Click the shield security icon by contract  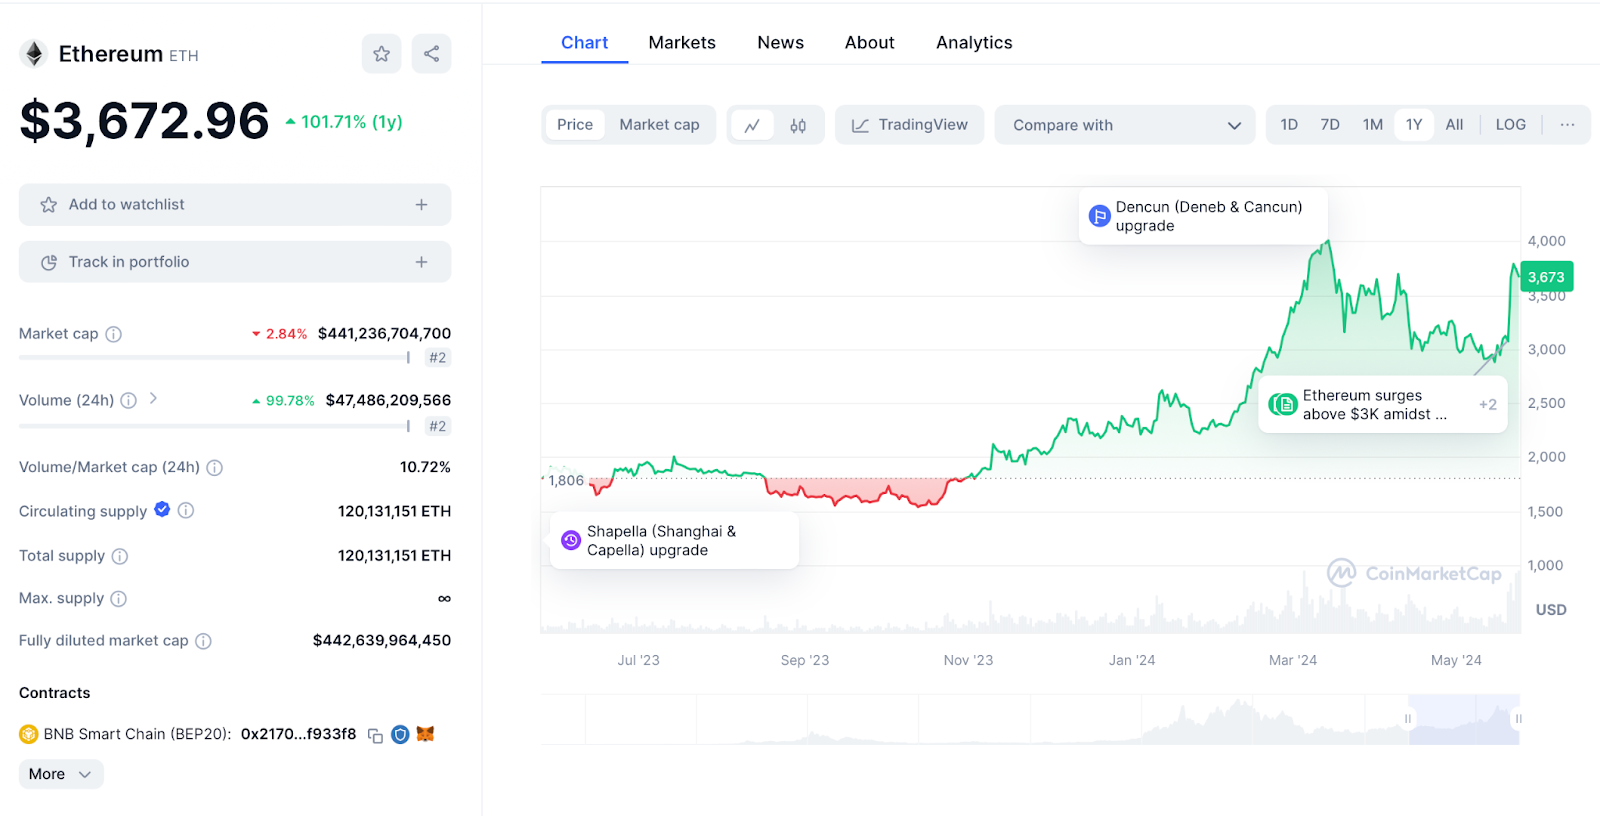tap(400, 734)
